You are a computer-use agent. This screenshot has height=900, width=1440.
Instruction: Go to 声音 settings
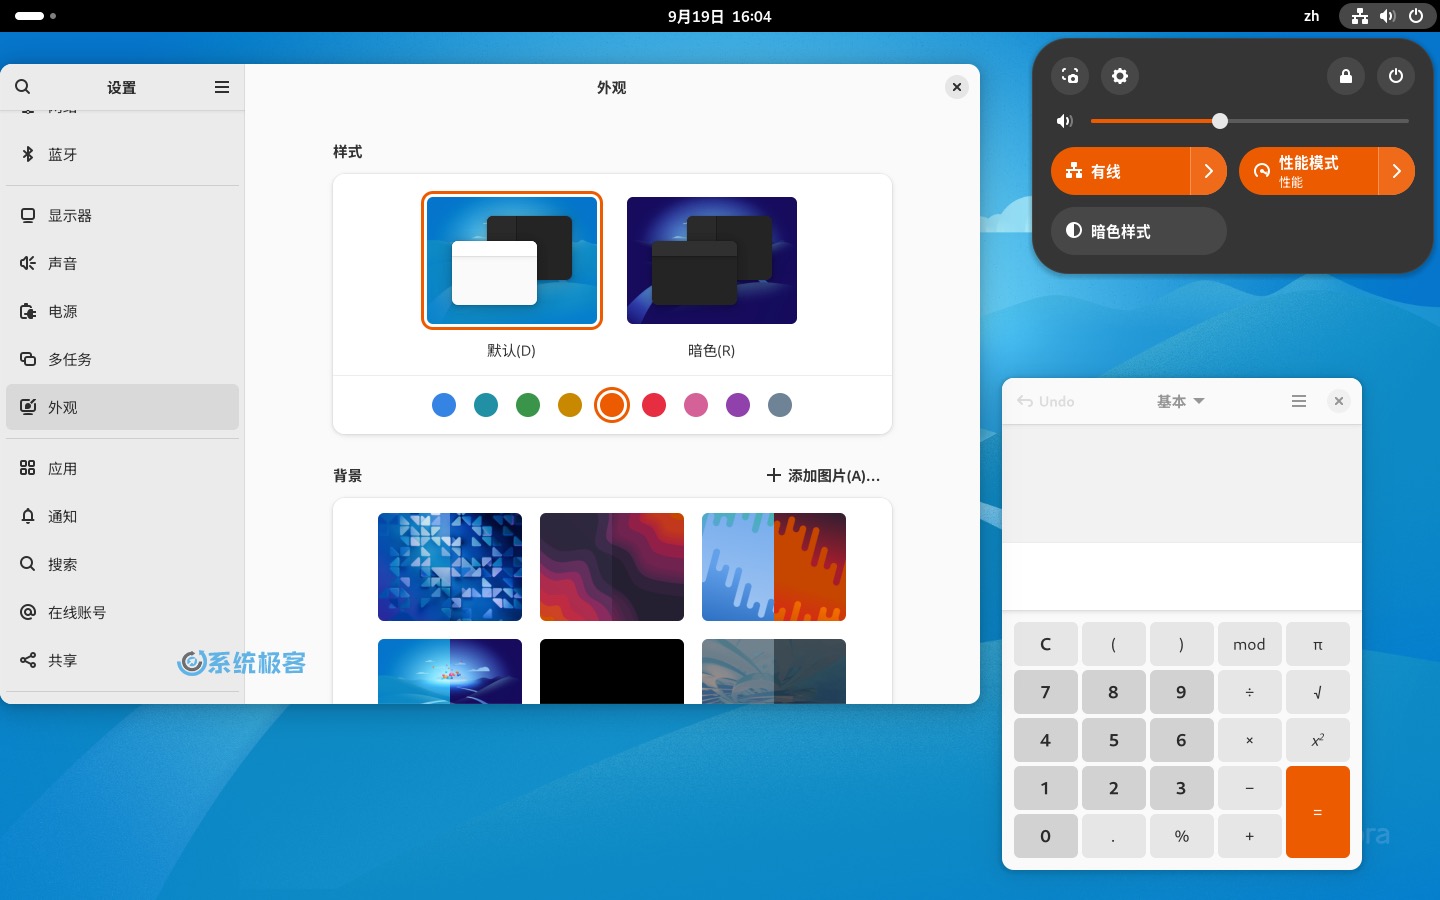122,263
